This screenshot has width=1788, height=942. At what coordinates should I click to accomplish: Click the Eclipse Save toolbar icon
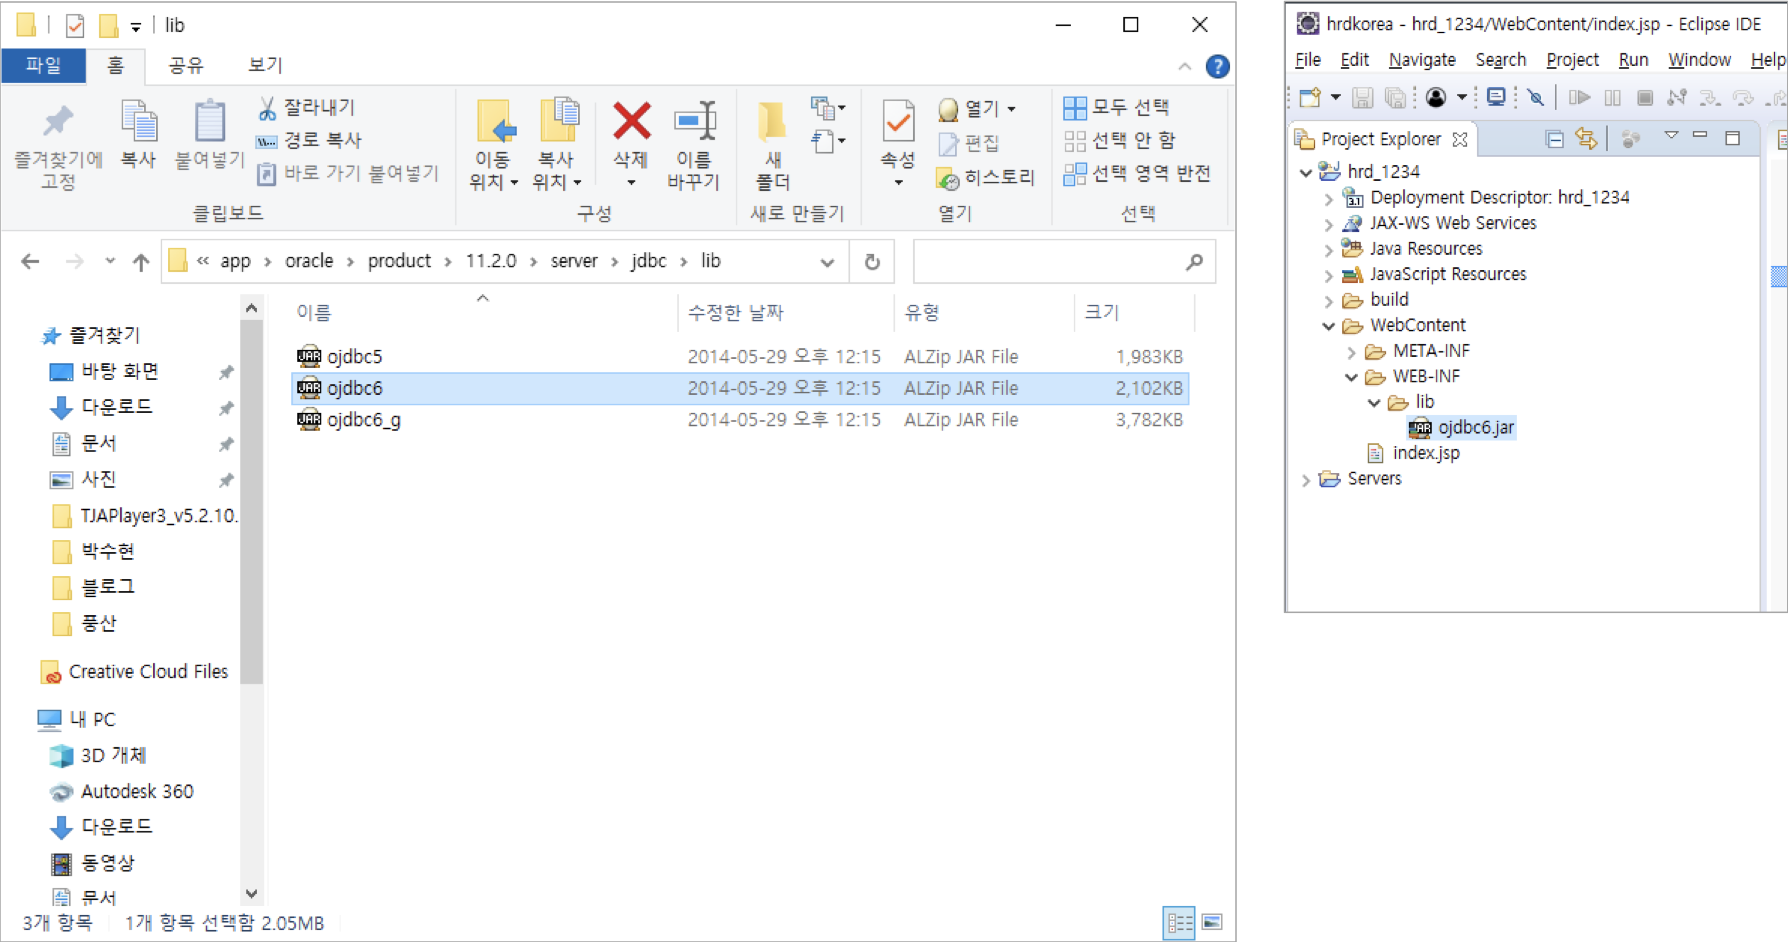pos(1362,98)
